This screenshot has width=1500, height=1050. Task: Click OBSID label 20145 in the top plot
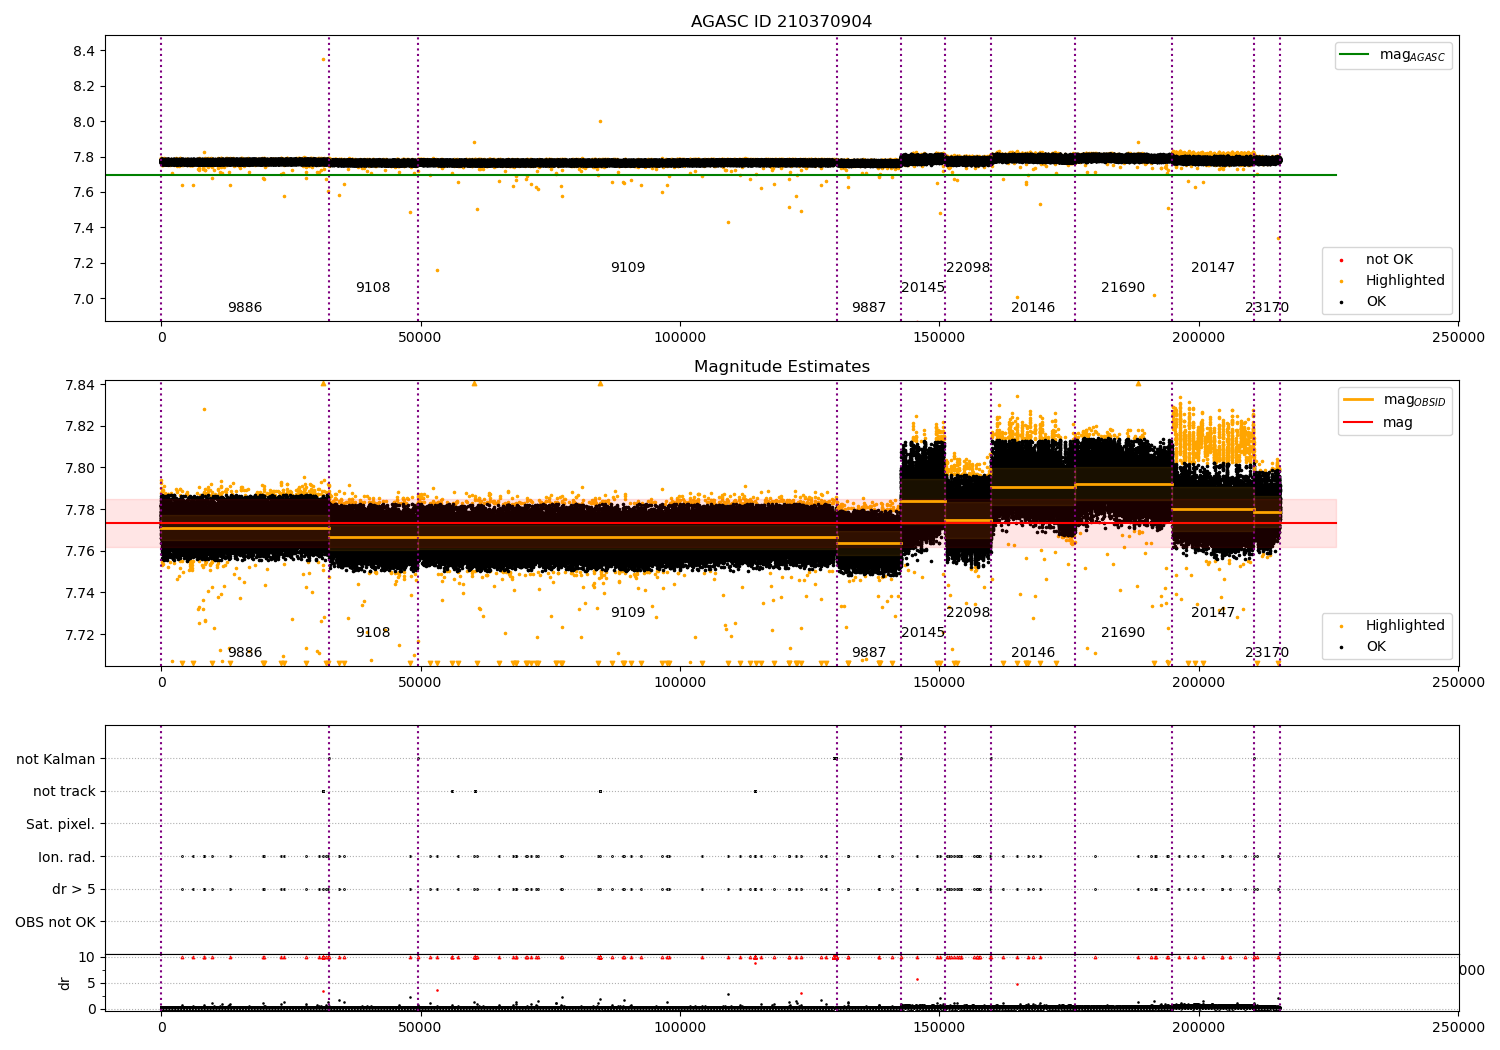[922, 288]
